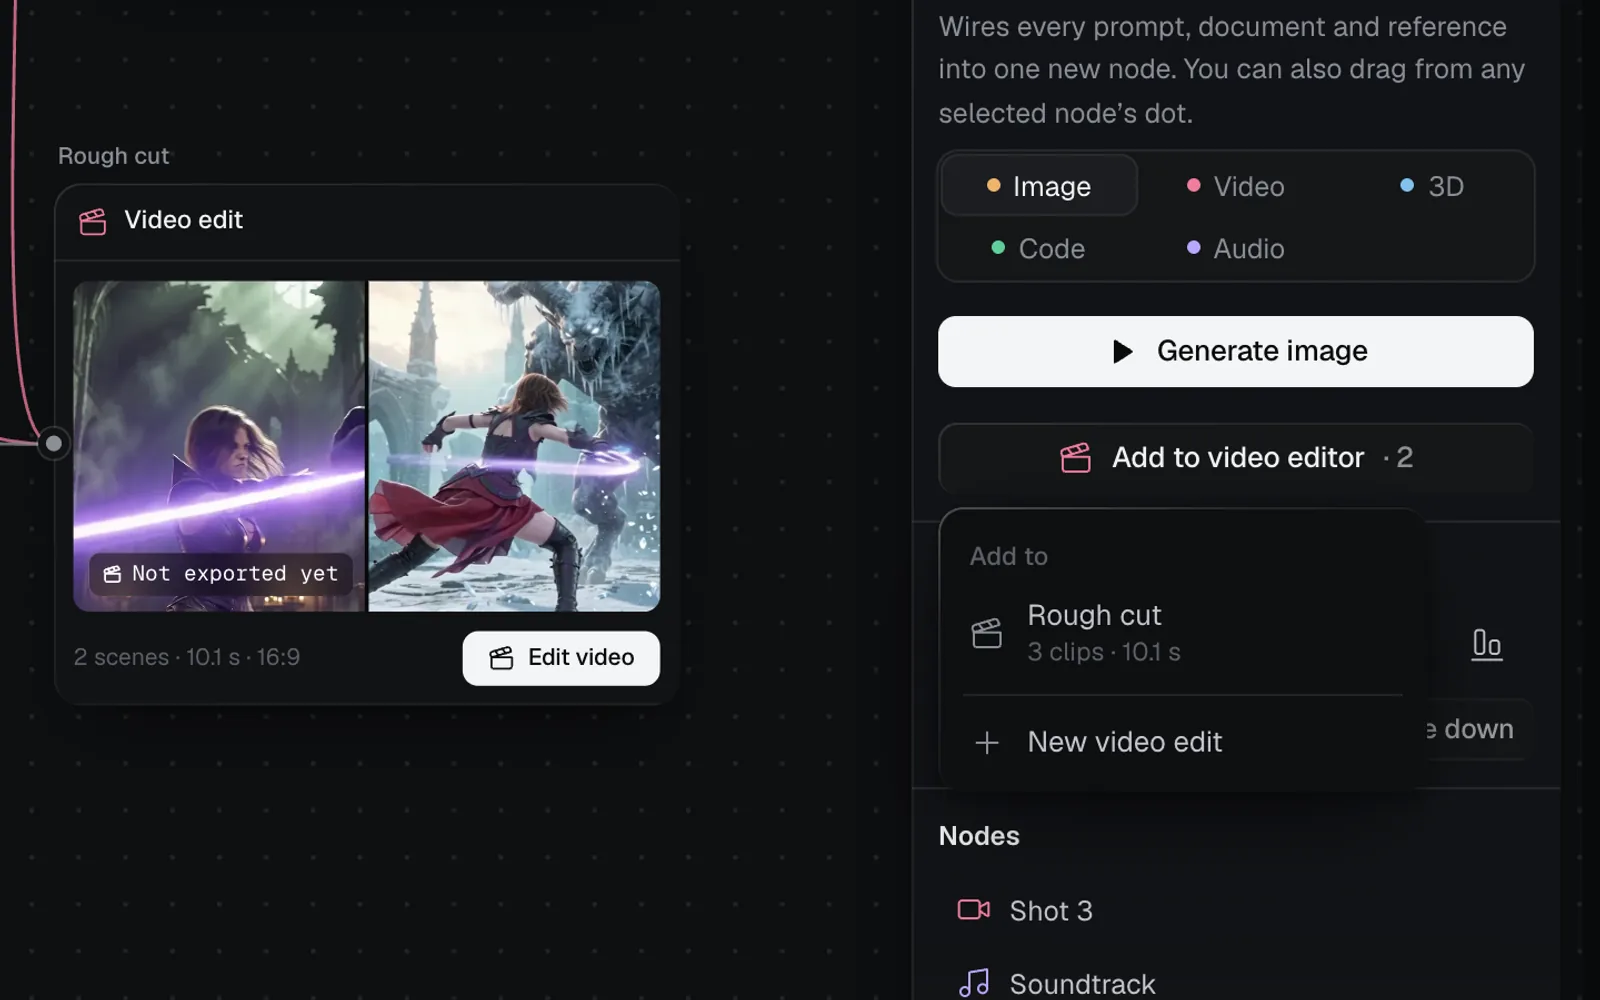The height and width of the screenshot is (1000, 1600).
Task: Click the align bottom icon in side panel
Action: click(x=1486, y=644)
